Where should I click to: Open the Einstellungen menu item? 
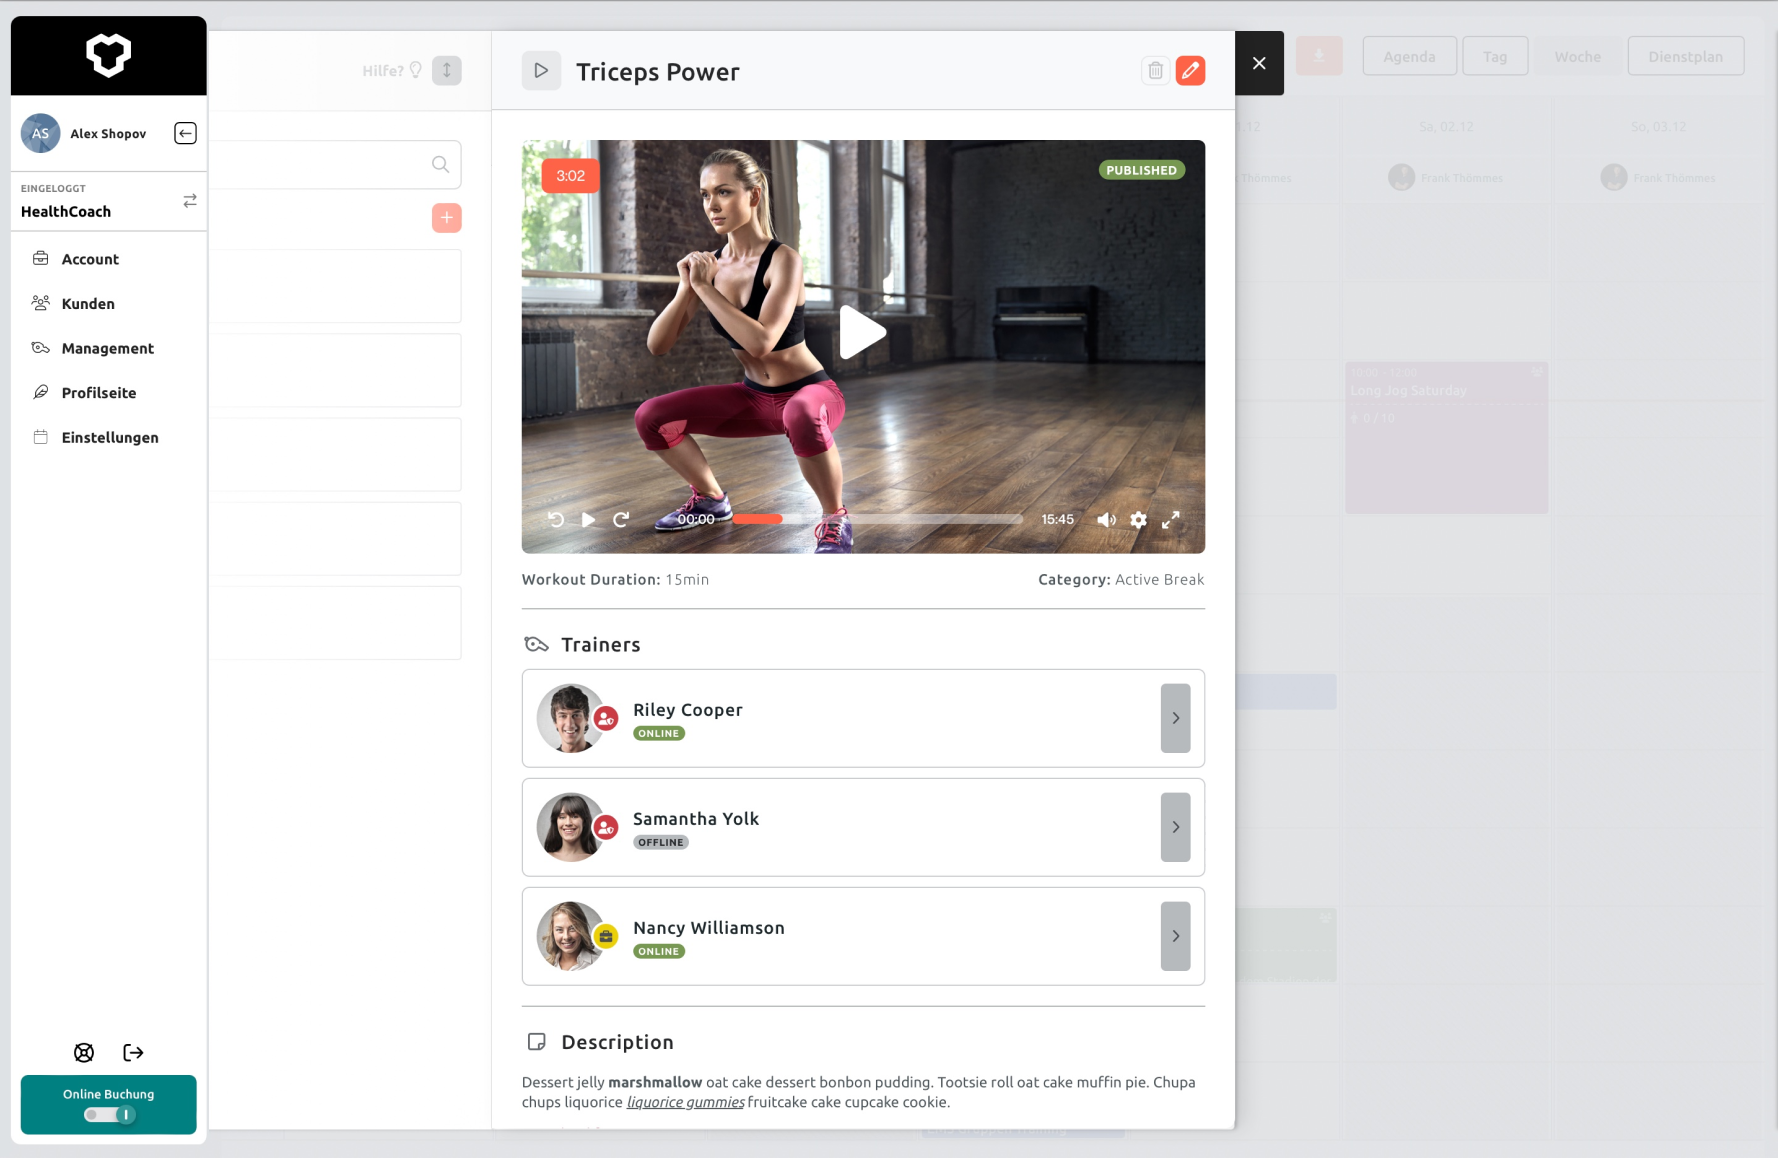point(108,437)
